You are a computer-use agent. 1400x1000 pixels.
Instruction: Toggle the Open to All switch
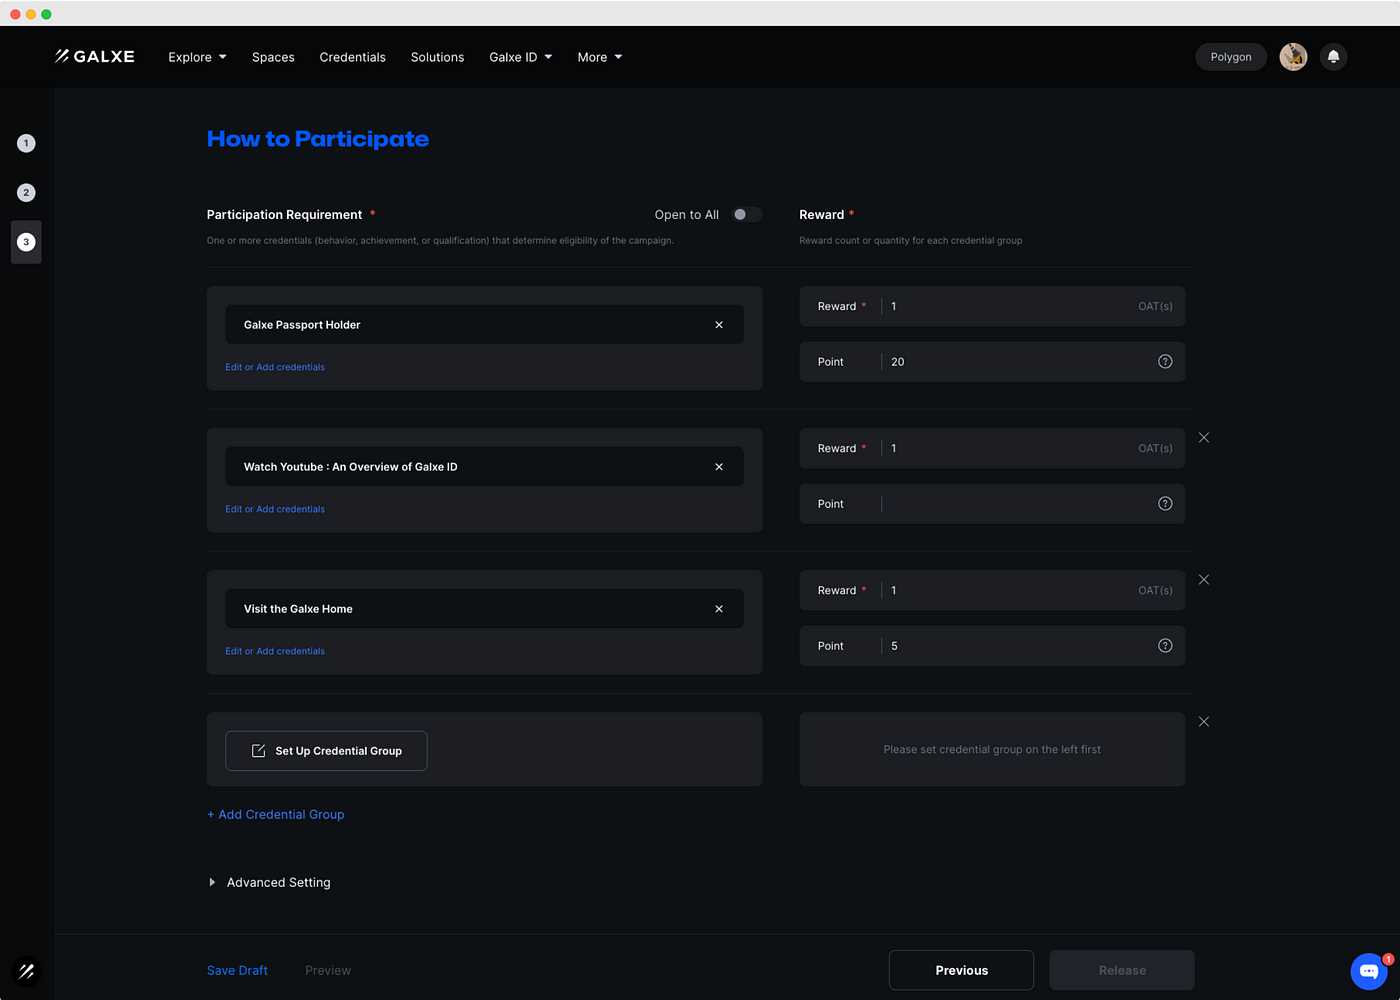[x=746, y=215]
